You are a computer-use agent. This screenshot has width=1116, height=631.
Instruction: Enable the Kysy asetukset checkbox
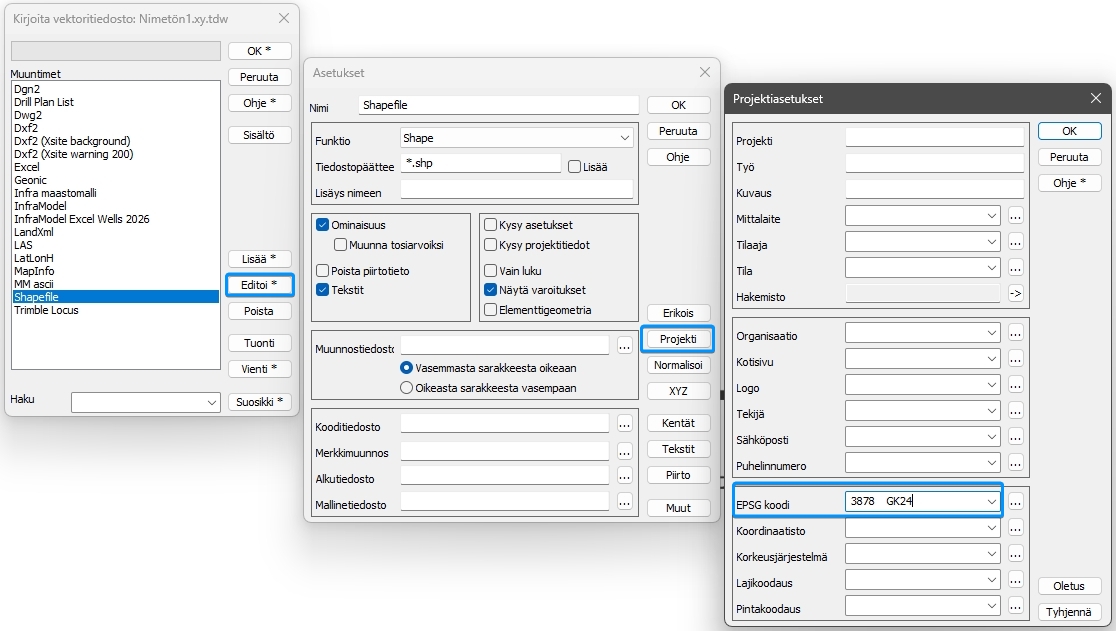point(490,225)
